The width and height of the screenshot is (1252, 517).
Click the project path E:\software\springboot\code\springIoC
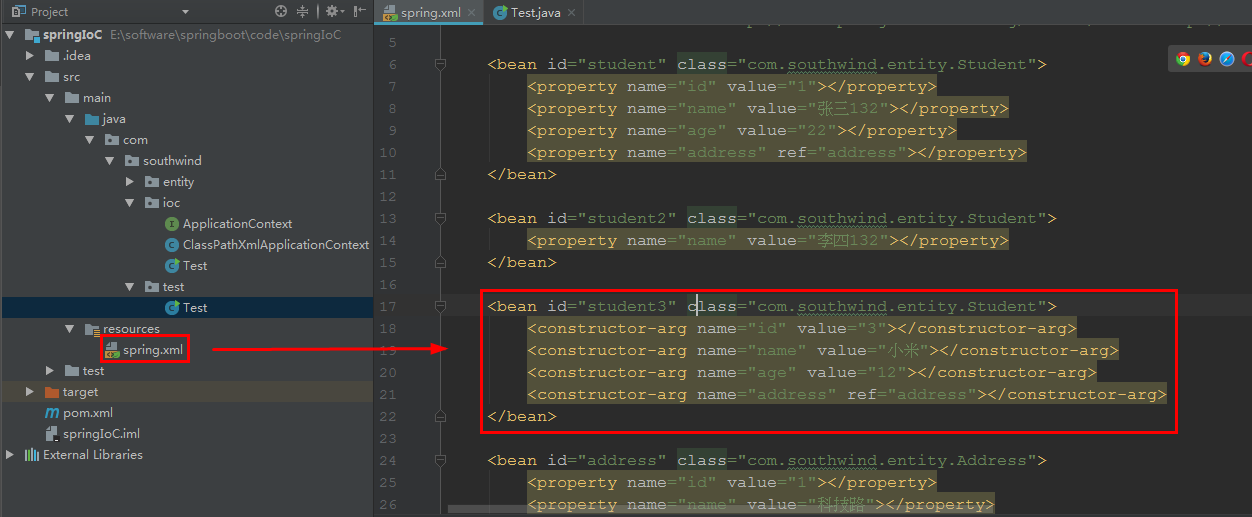click(225, 35)
